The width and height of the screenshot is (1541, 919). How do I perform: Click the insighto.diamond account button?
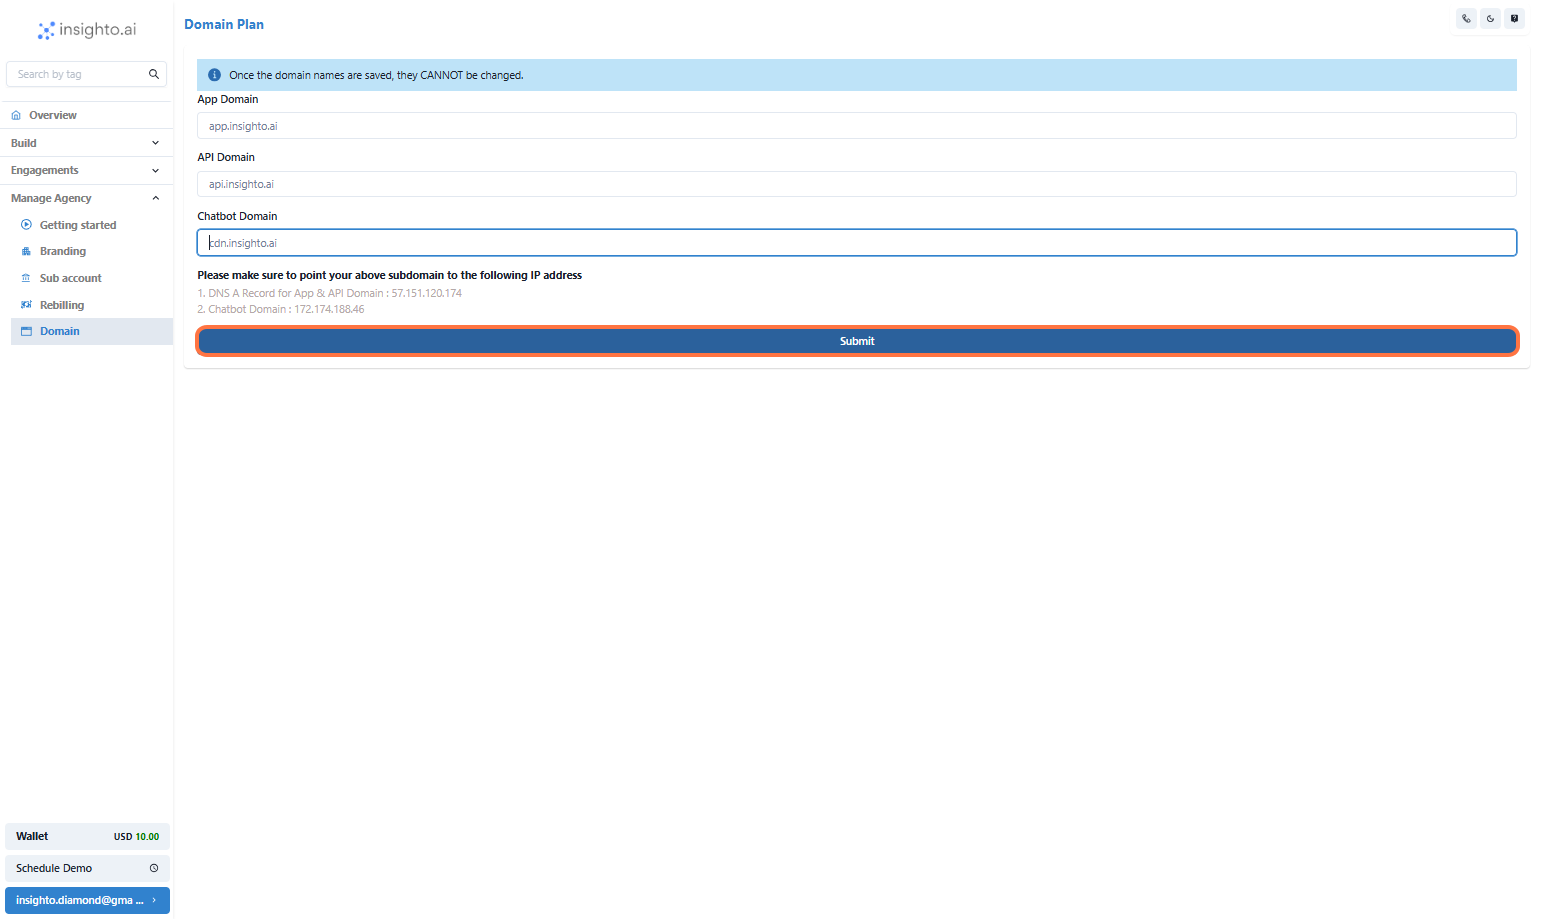[x=87, y=900]
